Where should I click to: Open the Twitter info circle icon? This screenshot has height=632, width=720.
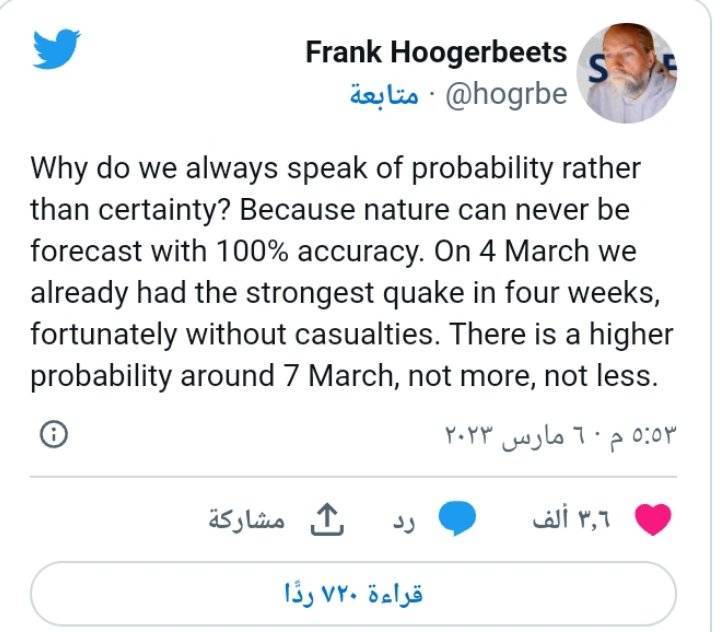coord(55,435)
